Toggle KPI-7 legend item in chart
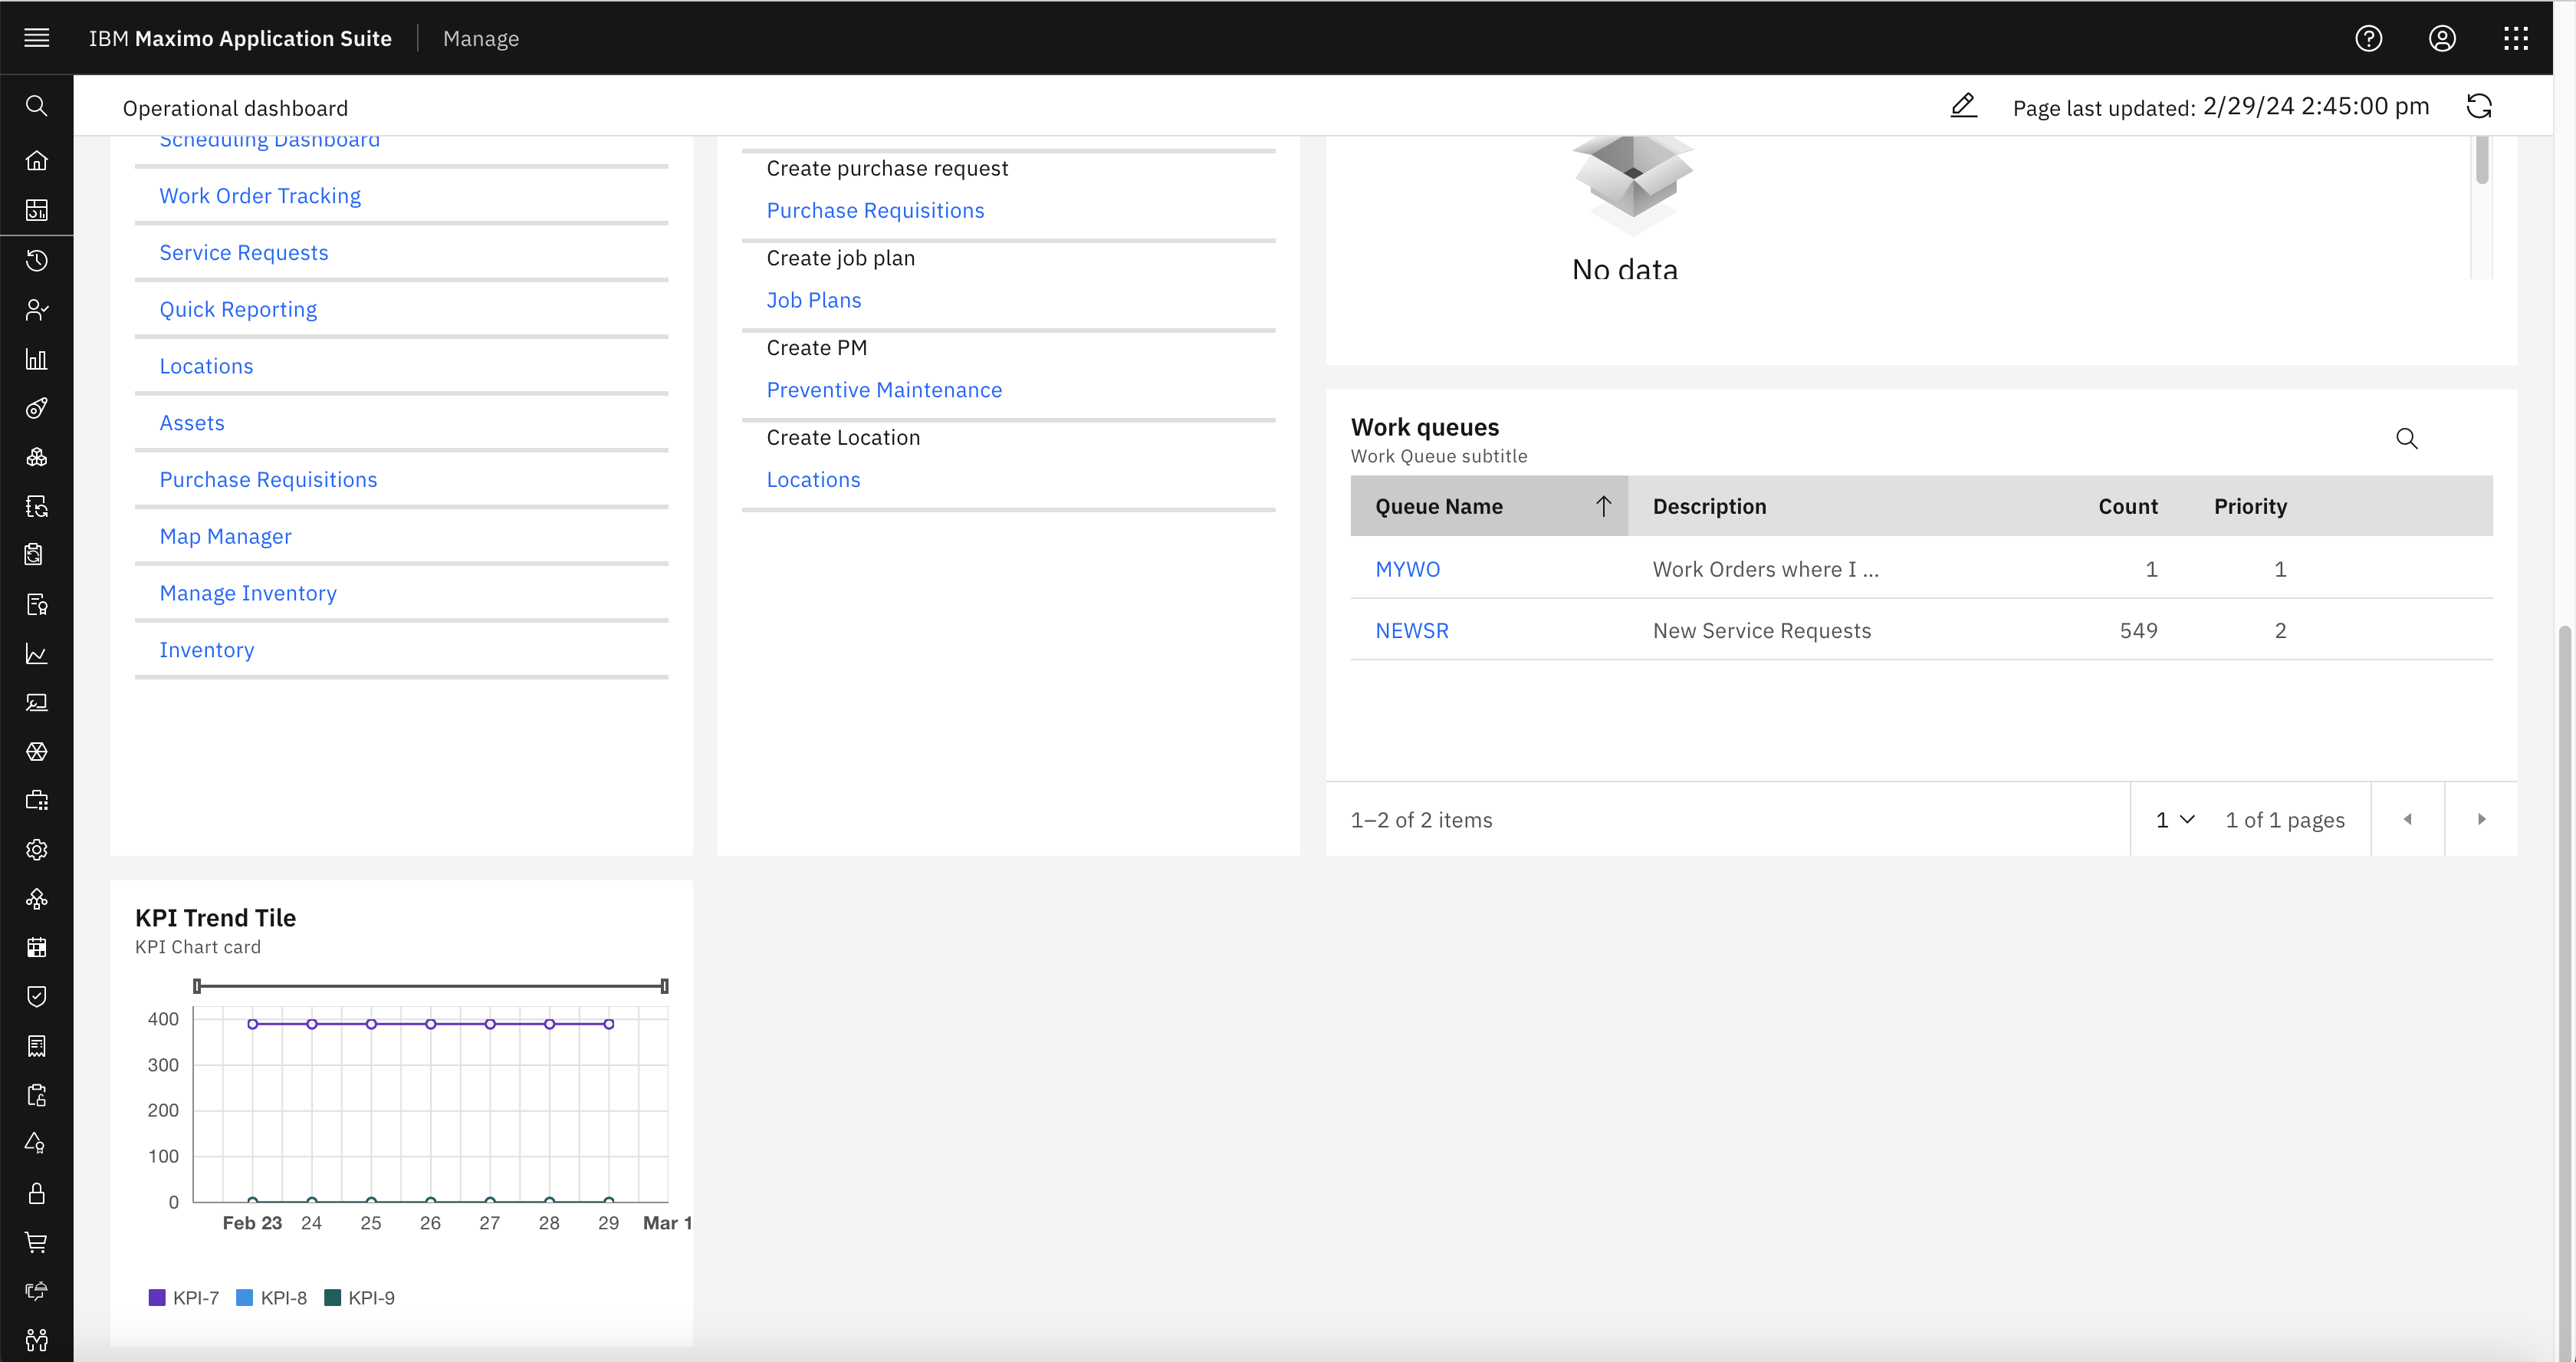 pos(183,1298)
